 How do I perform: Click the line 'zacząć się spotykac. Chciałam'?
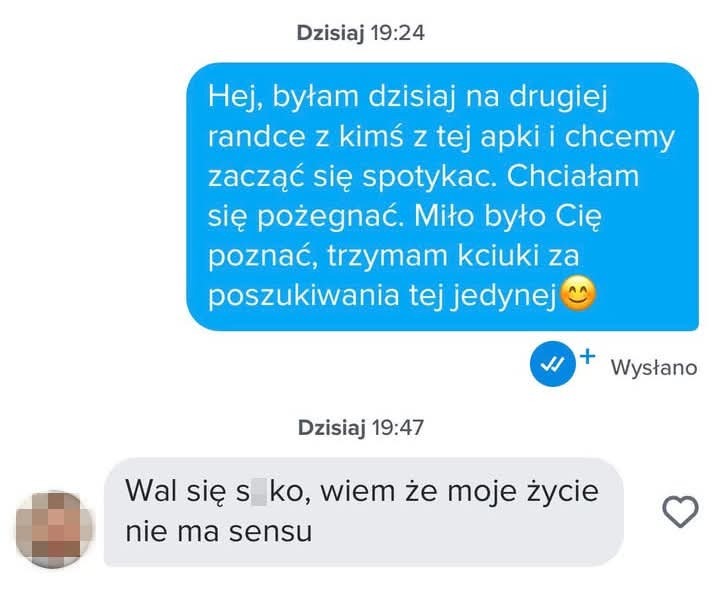(423, 177)
